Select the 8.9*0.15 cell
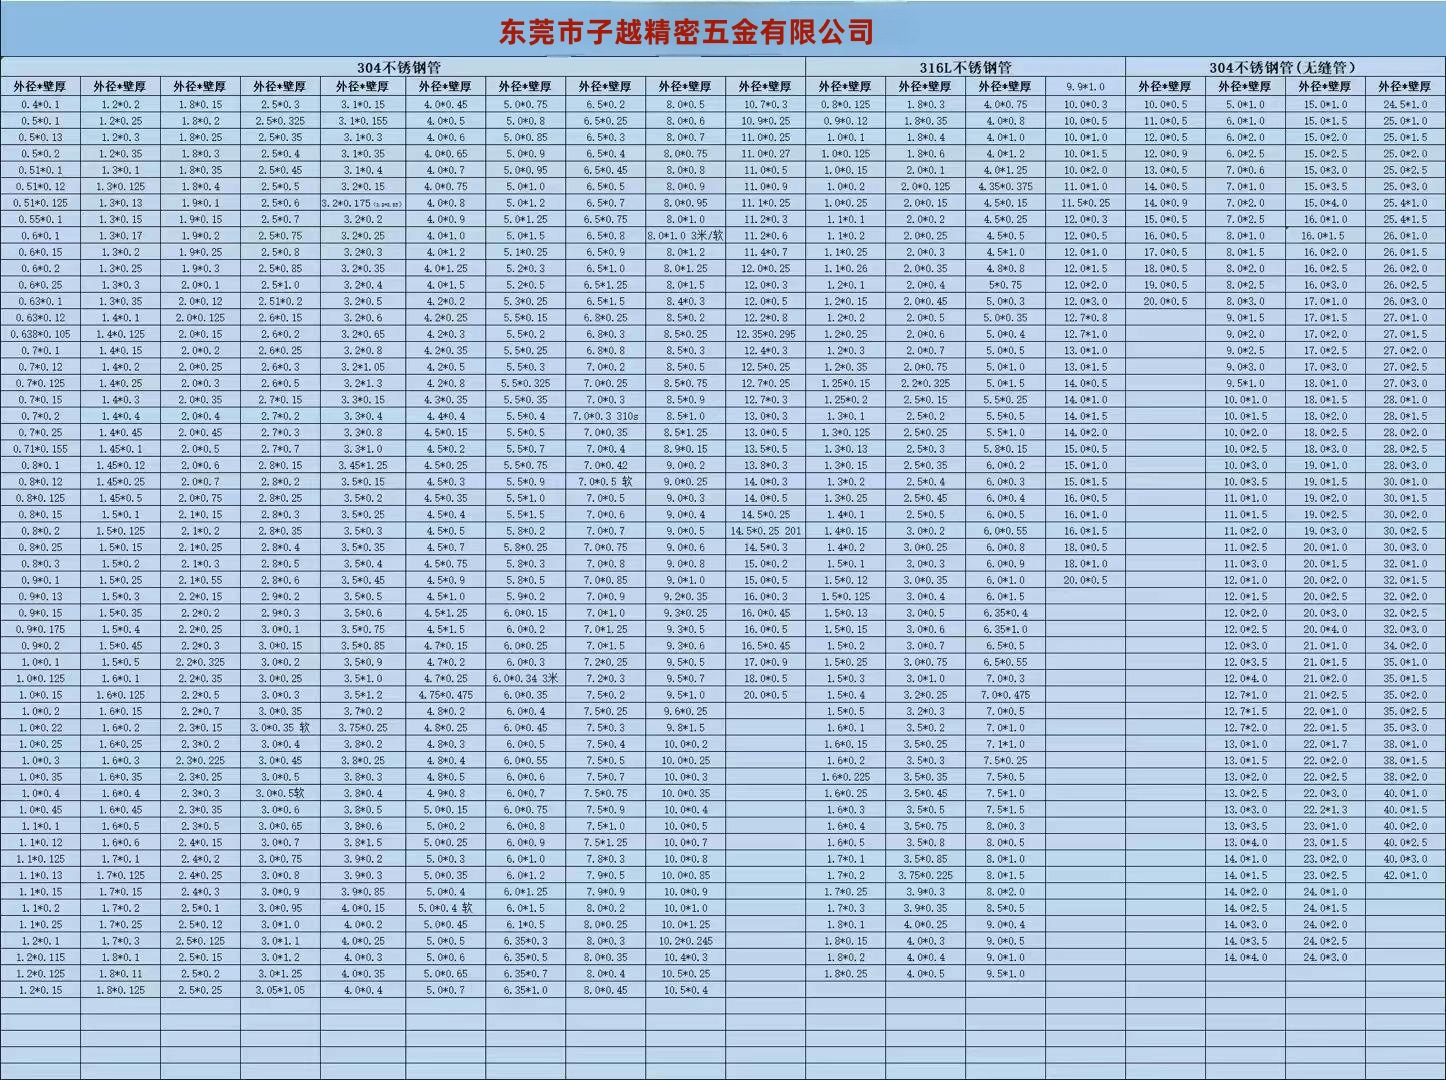The width and height of the screenshot is (1446, 1080). pos(685,449)
